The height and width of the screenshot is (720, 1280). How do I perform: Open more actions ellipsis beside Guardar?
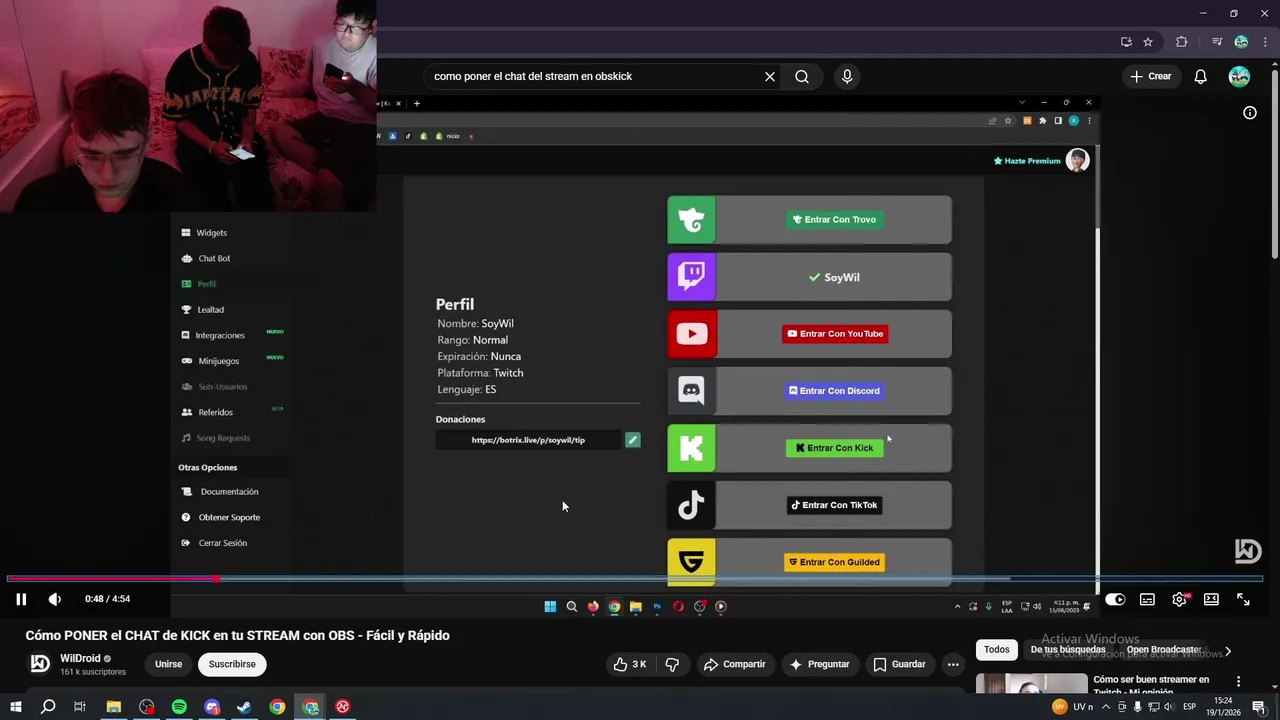pyautogui.click(x=953, y=664)
